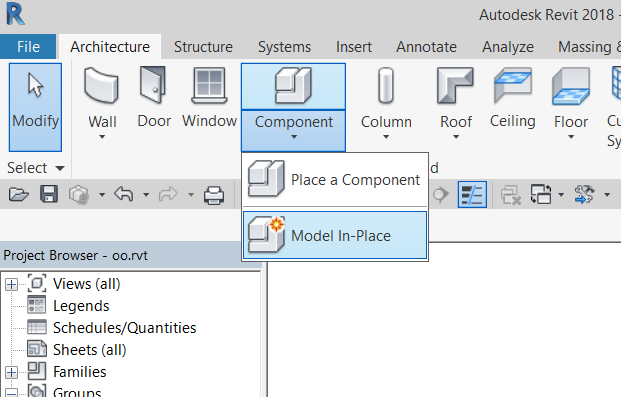621x397 pixels.
Task: Open the Annotate ribbon tab
Action: tap(426, 47)
